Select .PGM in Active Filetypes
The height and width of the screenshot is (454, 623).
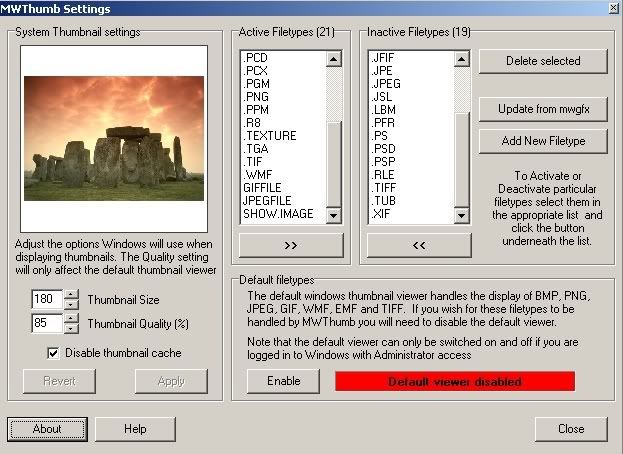(x=283, y=84)
